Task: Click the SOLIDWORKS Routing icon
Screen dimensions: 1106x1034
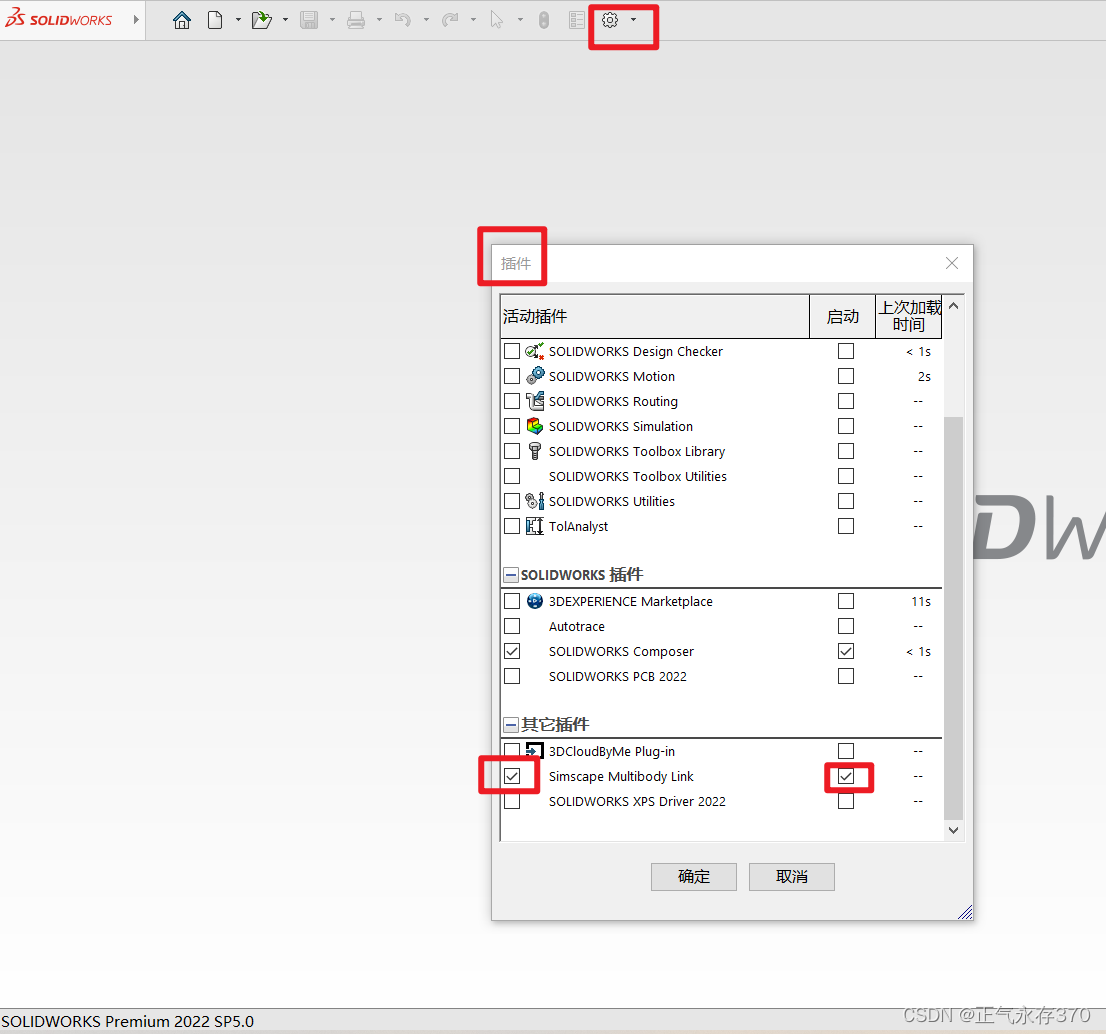Action: 534,401
